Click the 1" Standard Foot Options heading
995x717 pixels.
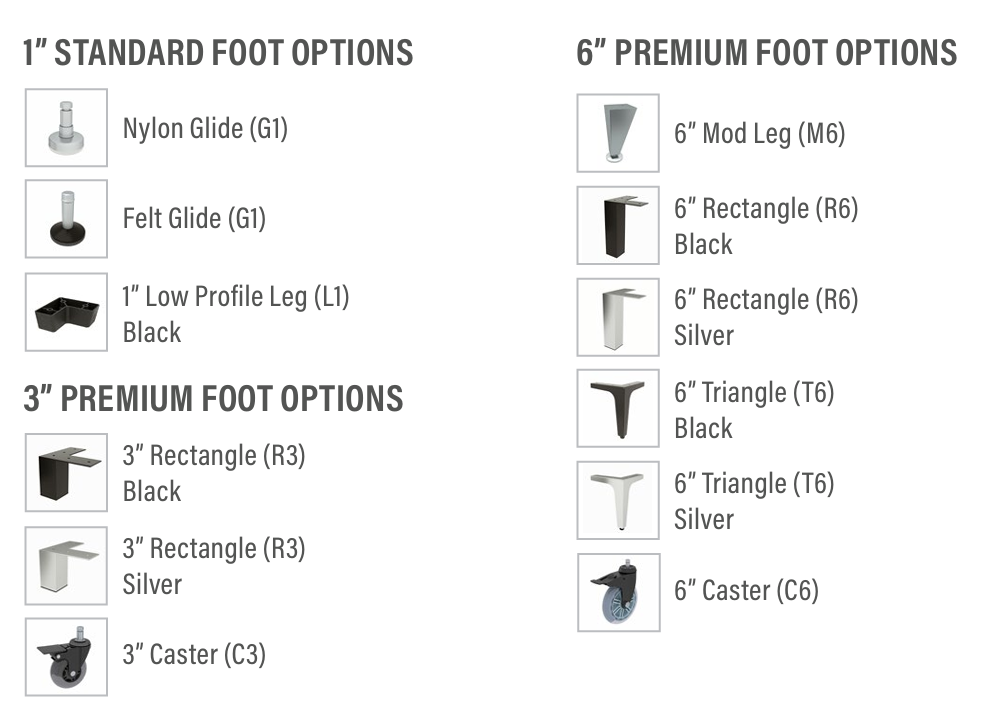[x=218, y=53]
